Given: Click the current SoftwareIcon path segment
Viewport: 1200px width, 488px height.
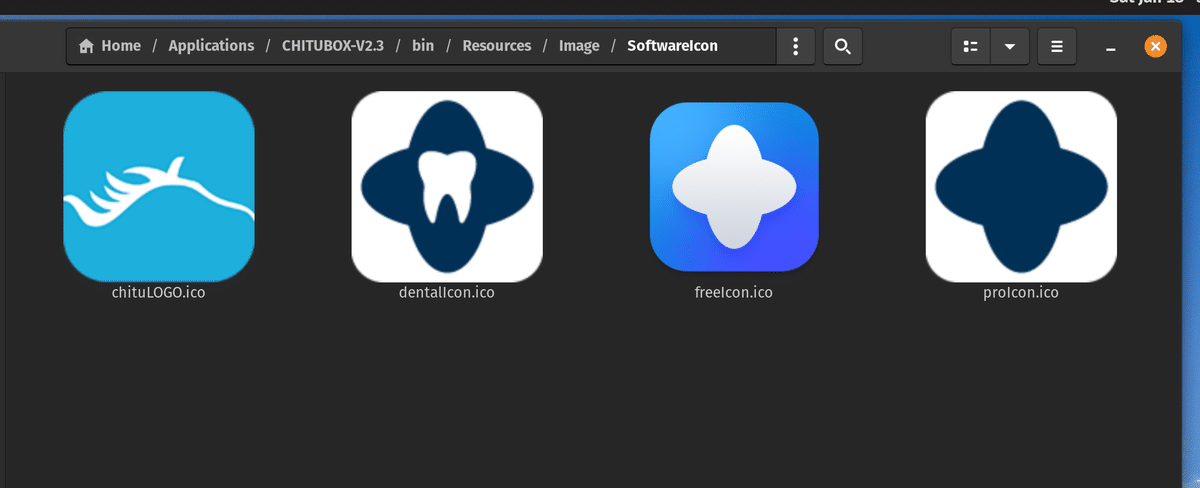Looking at the screenshot, I should coord(672,46).
